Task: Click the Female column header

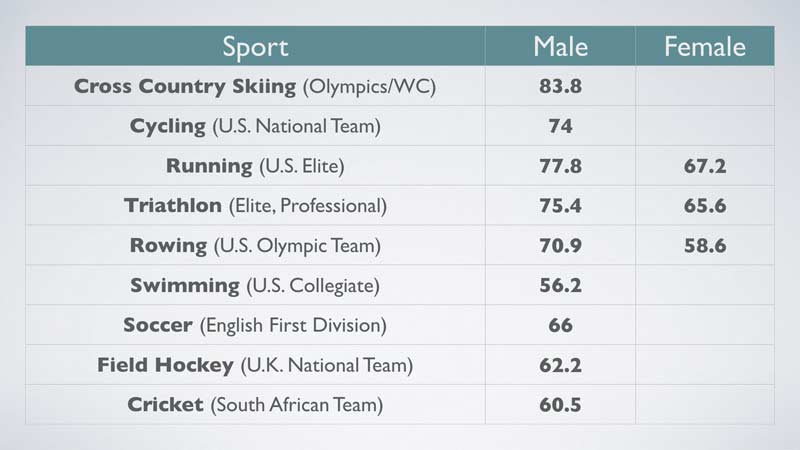Action: [x=705, y=46]
